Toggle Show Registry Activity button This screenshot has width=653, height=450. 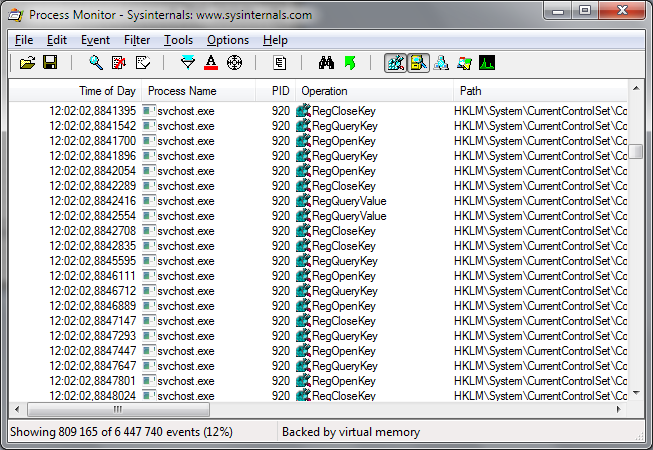(x=395, y=63)
